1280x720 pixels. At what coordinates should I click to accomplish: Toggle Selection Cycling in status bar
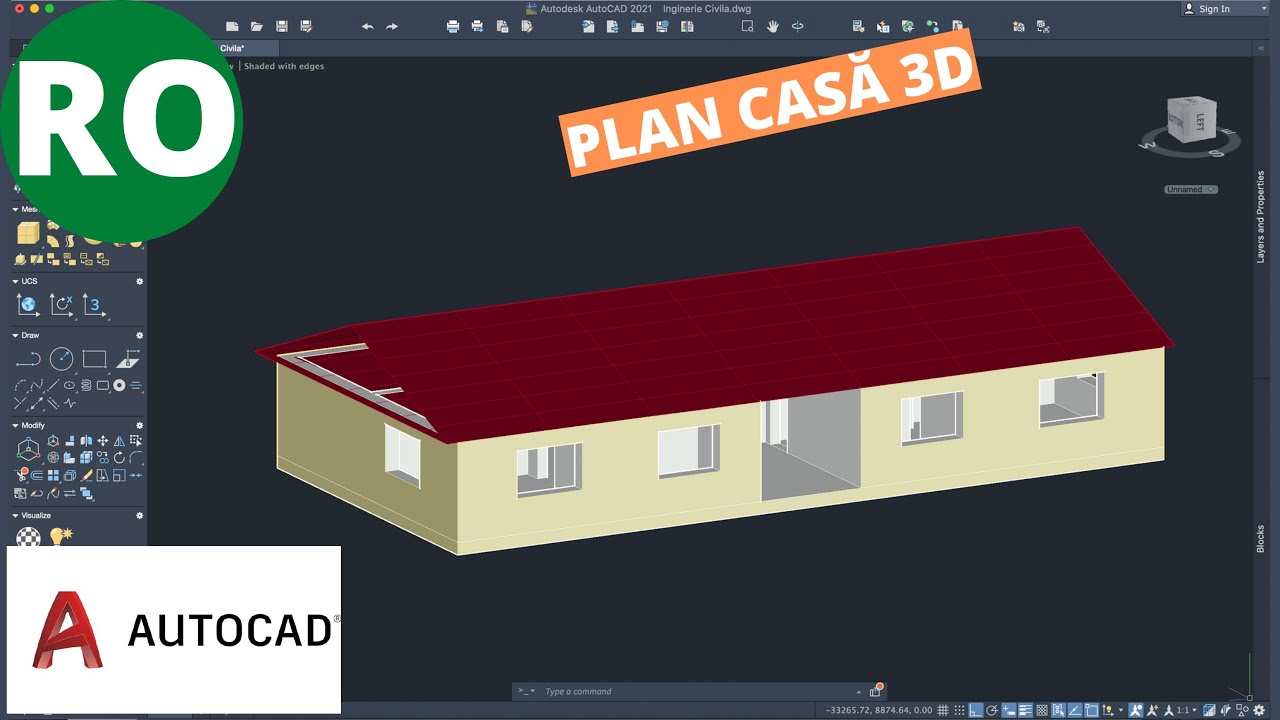[1059, 710]
